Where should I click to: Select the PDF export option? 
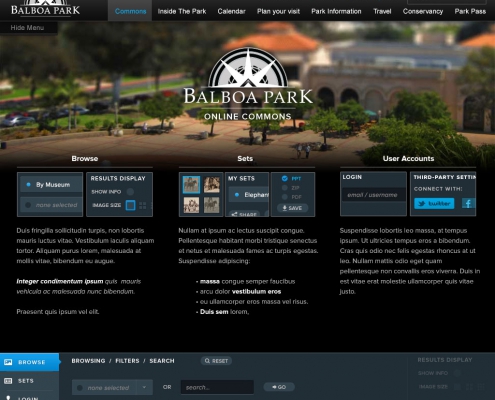pos(285,197)
